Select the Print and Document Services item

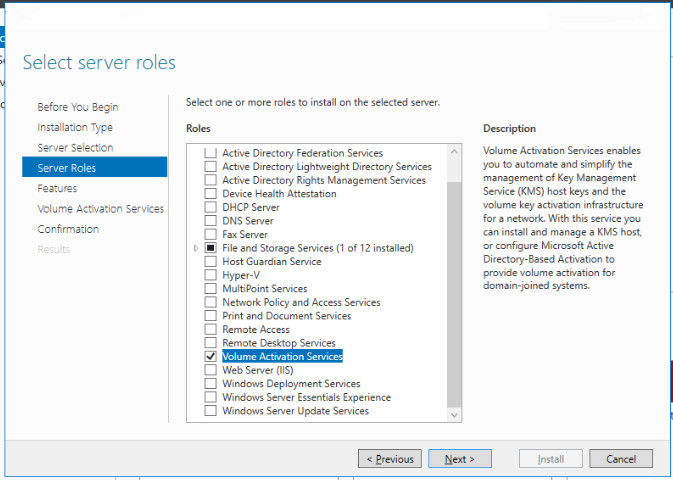pos(286,316)
